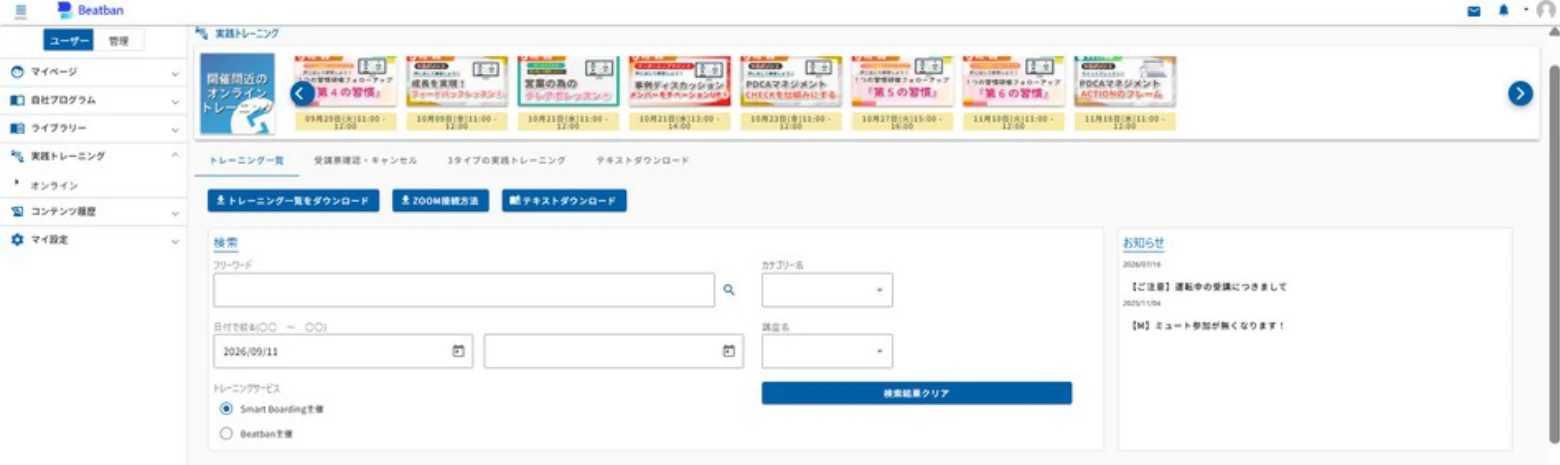Switch to the 受講票確認・キャンセル tab
The height and width of the screenshot is (465, 1560).
pyautogui.click(x=364, y=160)
